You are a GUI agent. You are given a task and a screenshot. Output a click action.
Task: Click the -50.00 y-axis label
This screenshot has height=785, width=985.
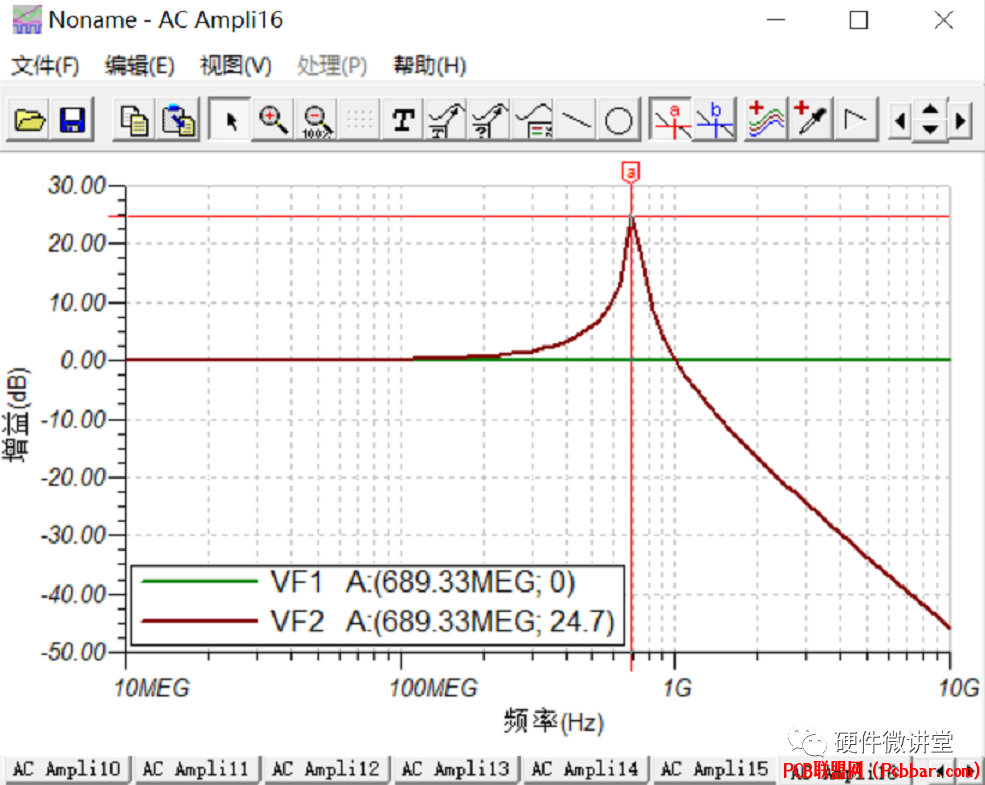pyautogui.click(x=73, y=652)
